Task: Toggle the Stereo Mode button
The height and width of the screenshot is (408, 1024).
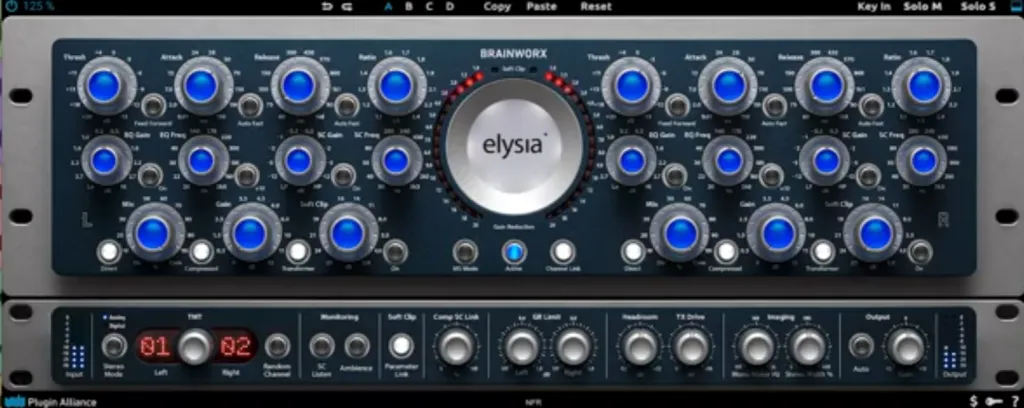Action: tap(114, 346)
